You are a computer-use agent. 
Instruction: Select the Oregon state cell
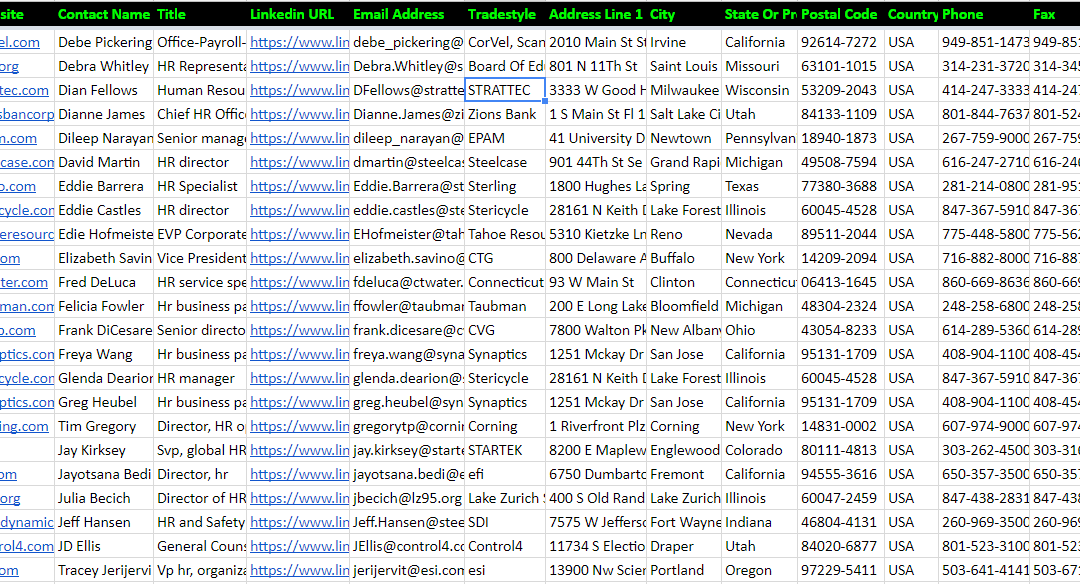coord(760,570)
